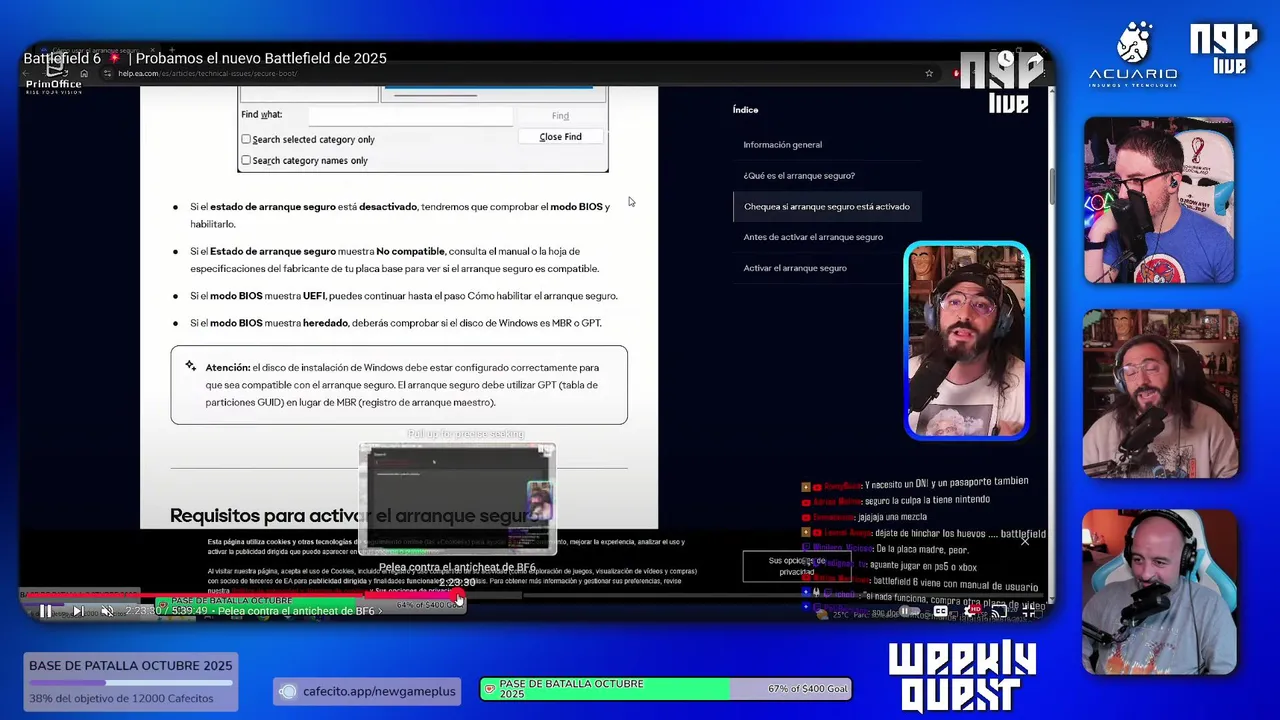
Task: Enable closed captions (CC)
Action: [x=941, y=611]
